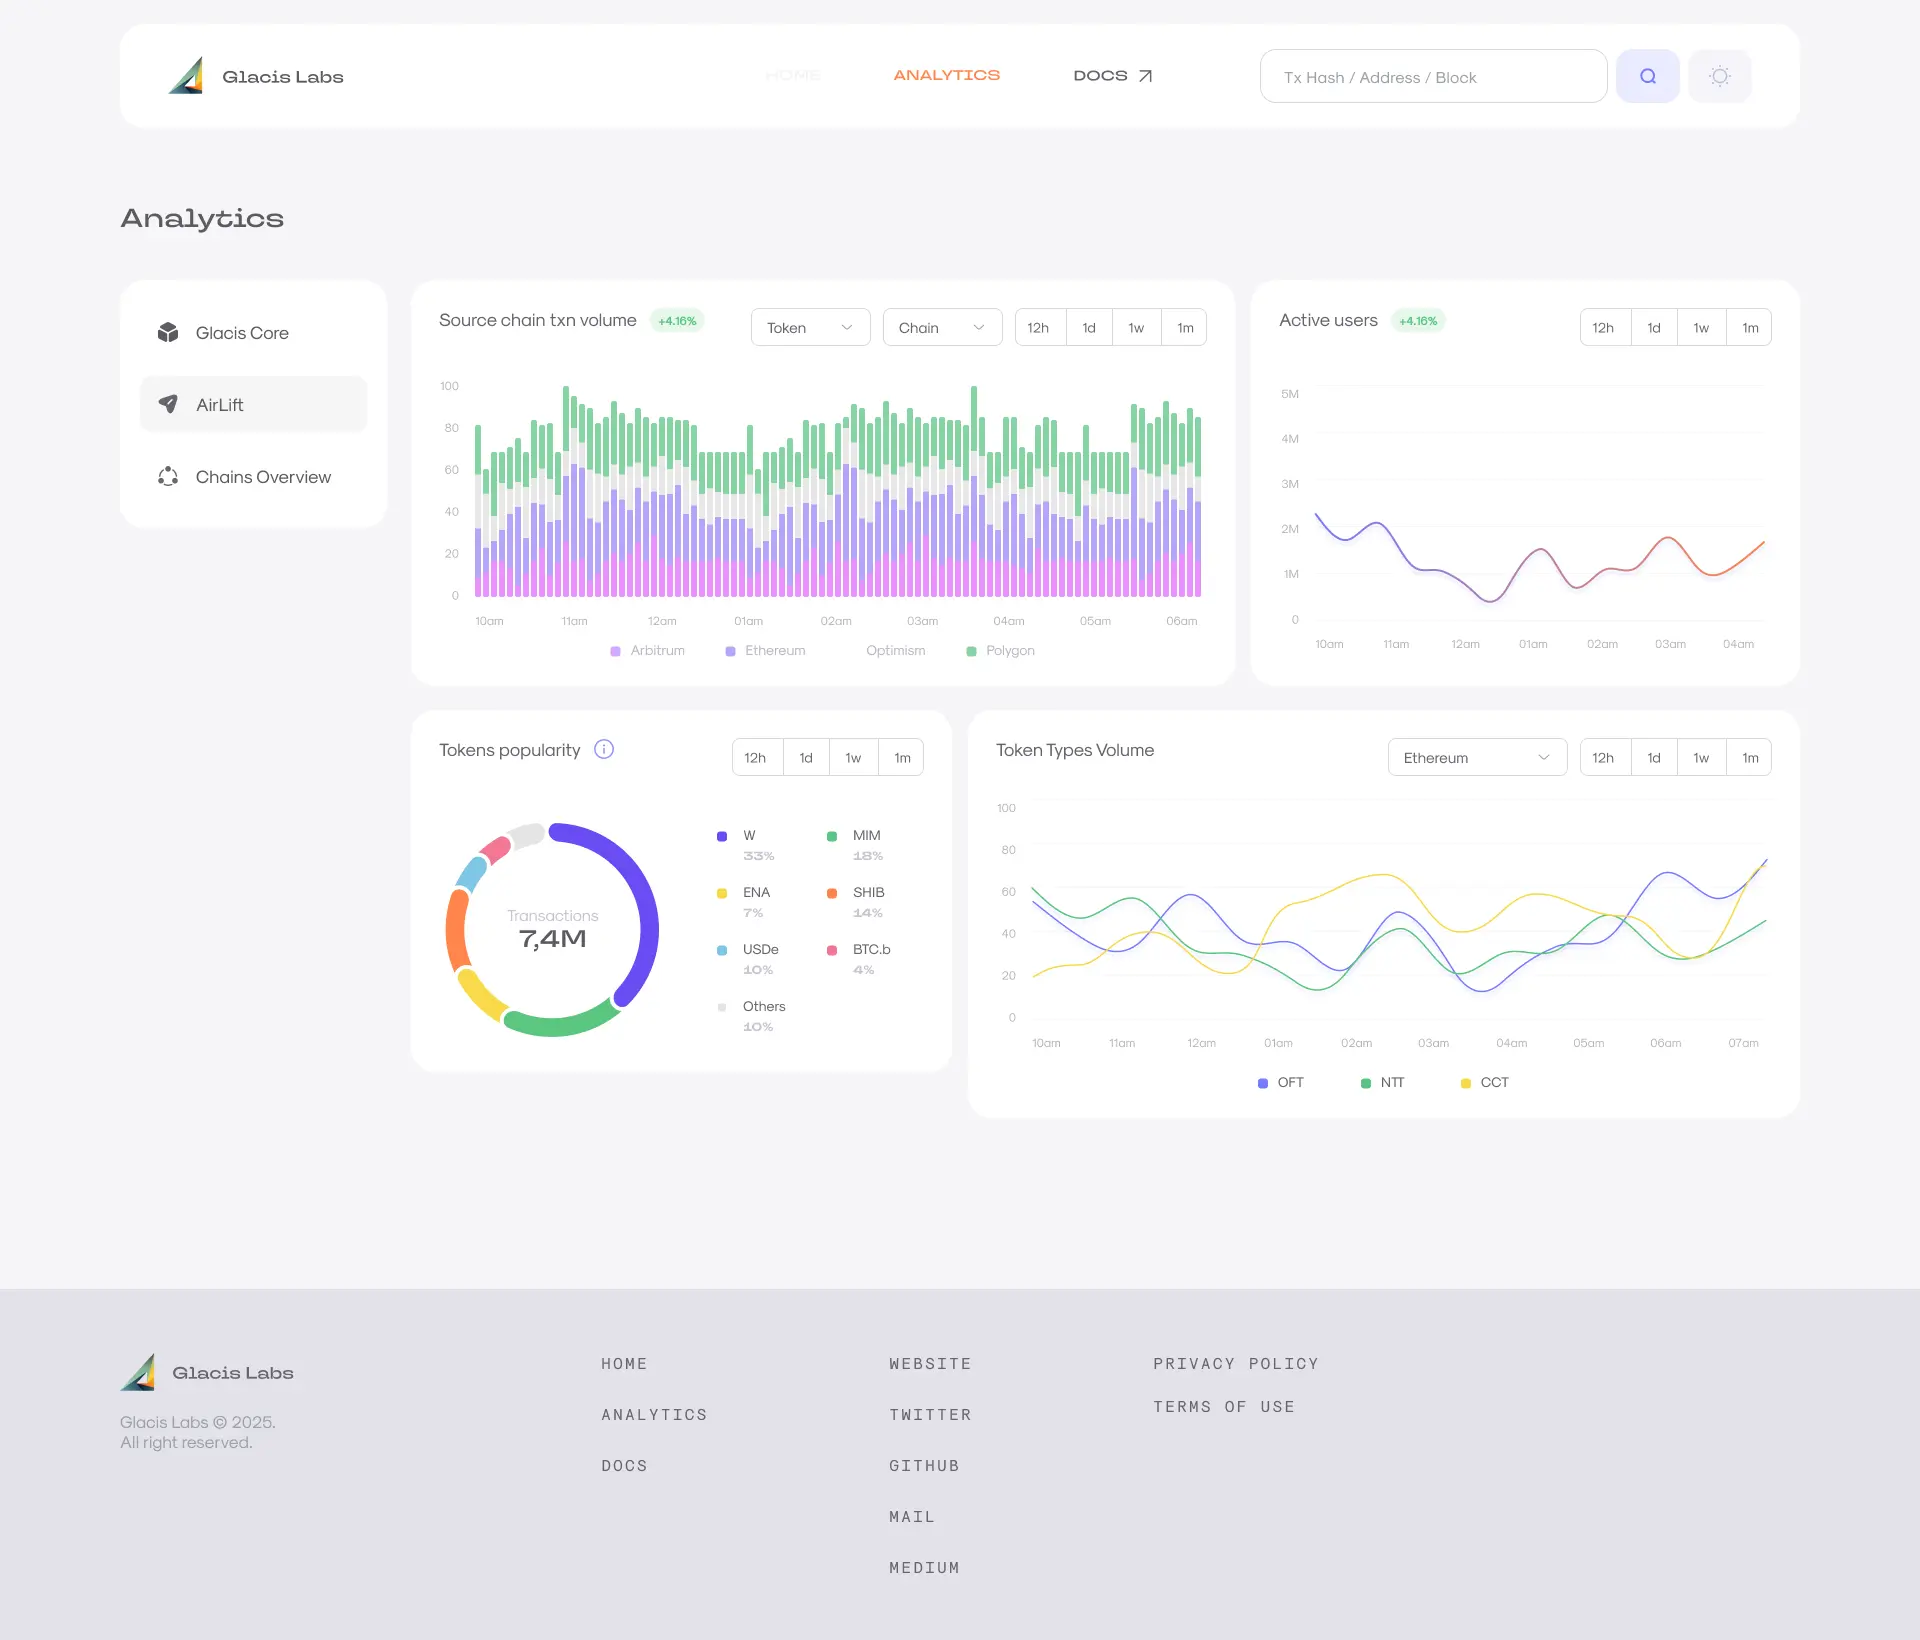Select the AirLift paper plane icon

[x=168, y=404]
